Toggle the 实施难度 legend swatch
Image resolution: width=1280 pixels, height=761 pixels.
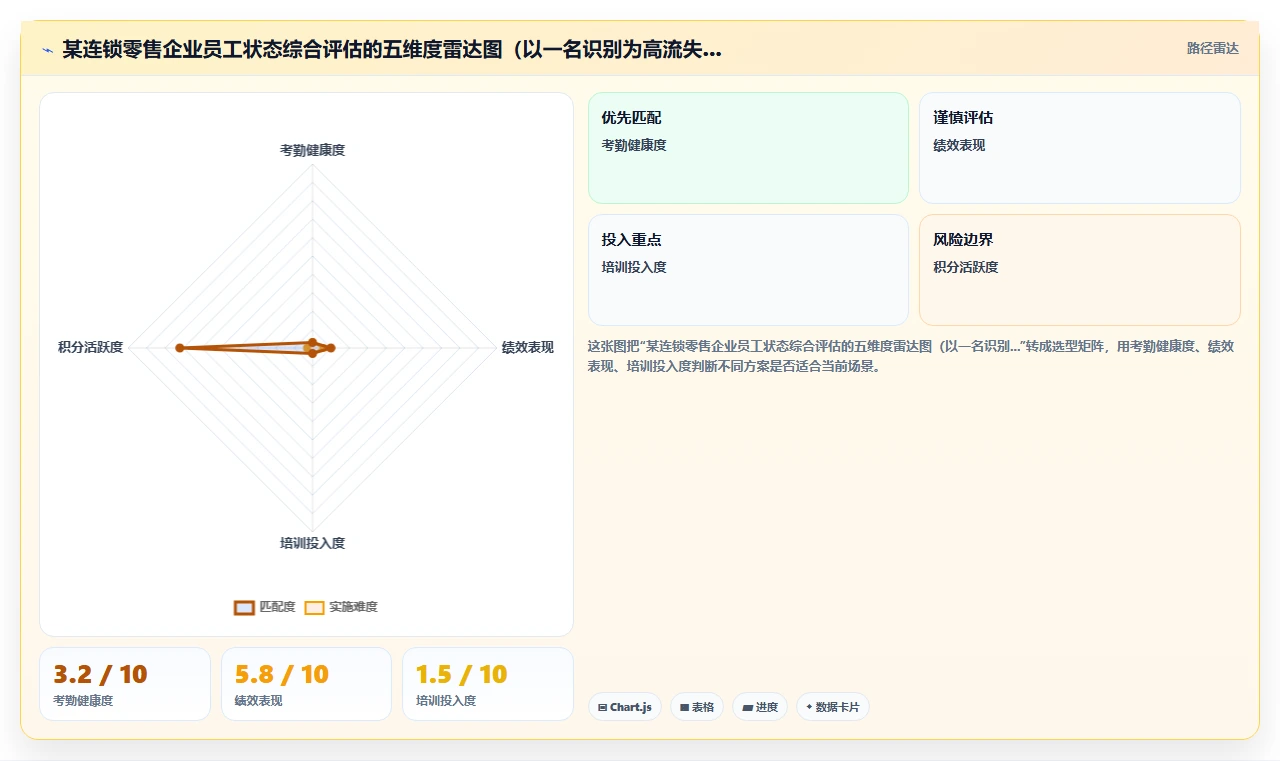coord(314,607)
